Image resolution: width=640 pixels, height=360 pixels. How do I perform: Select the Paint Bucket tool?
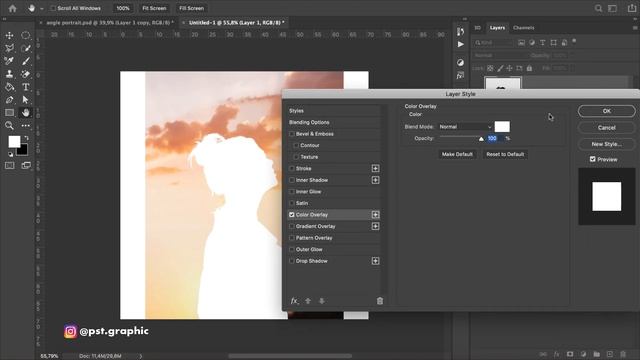click(x=9, y=87)
